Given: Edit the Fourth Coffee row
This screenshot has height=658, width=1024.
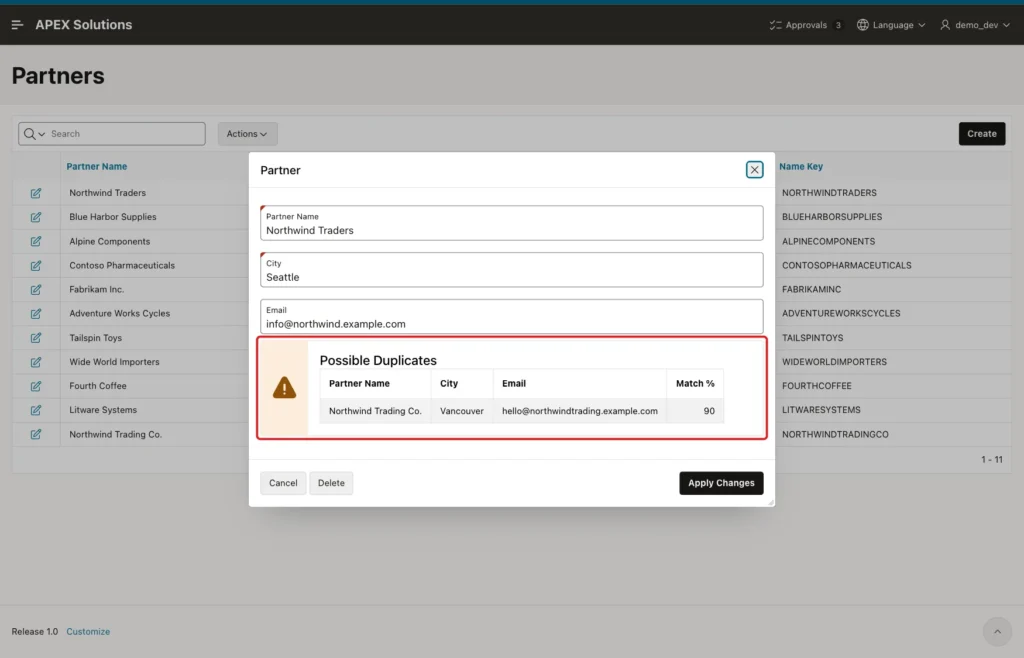Looking at the screenshot, I should (x=36, y=386).
